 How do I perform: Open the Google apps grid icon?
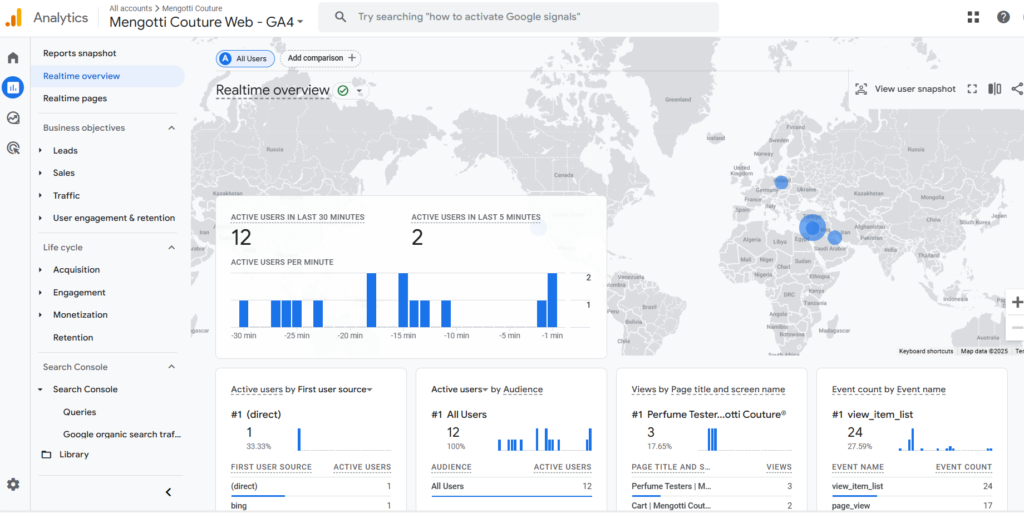(x=973, y=18)
